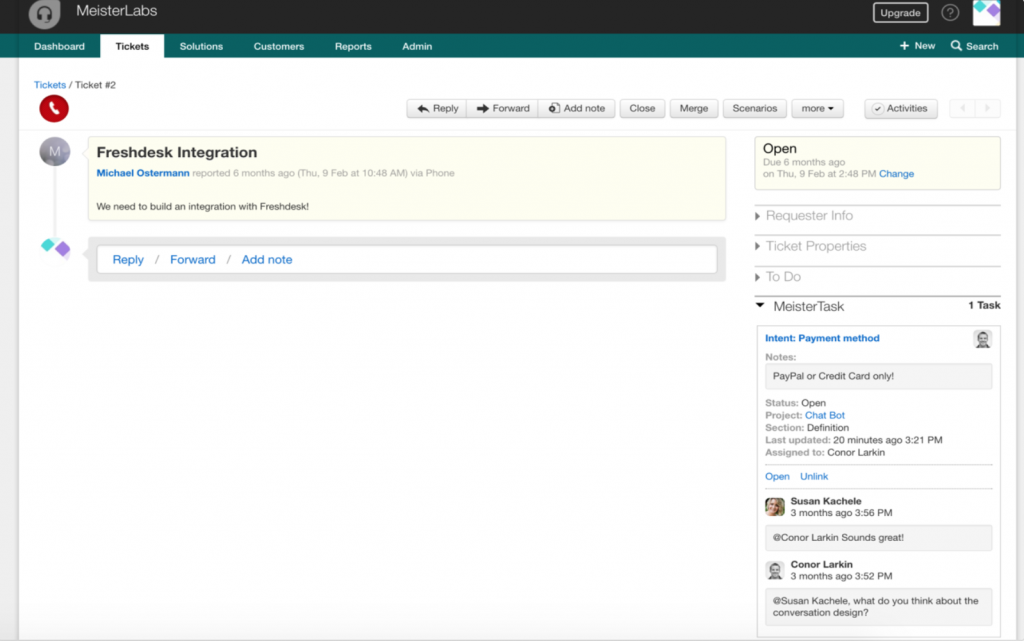1024x641 pixels.
Task: Click Add note toolbar button
Action: pyautogui.click(x=577, y=108)
